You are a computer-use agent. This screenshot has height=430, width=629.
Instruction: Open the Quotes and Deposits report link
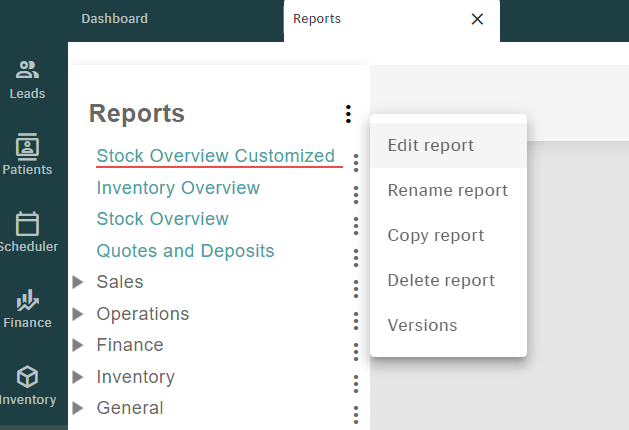[x=185, y=251]
